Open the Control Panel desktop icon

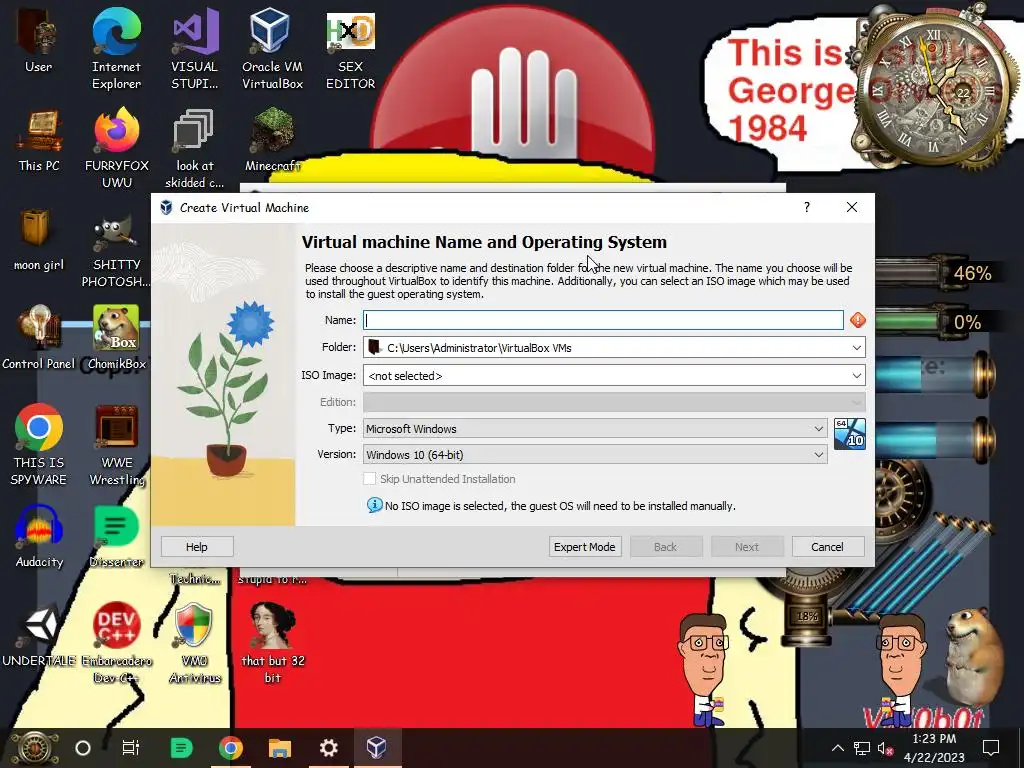pos(39,338)
